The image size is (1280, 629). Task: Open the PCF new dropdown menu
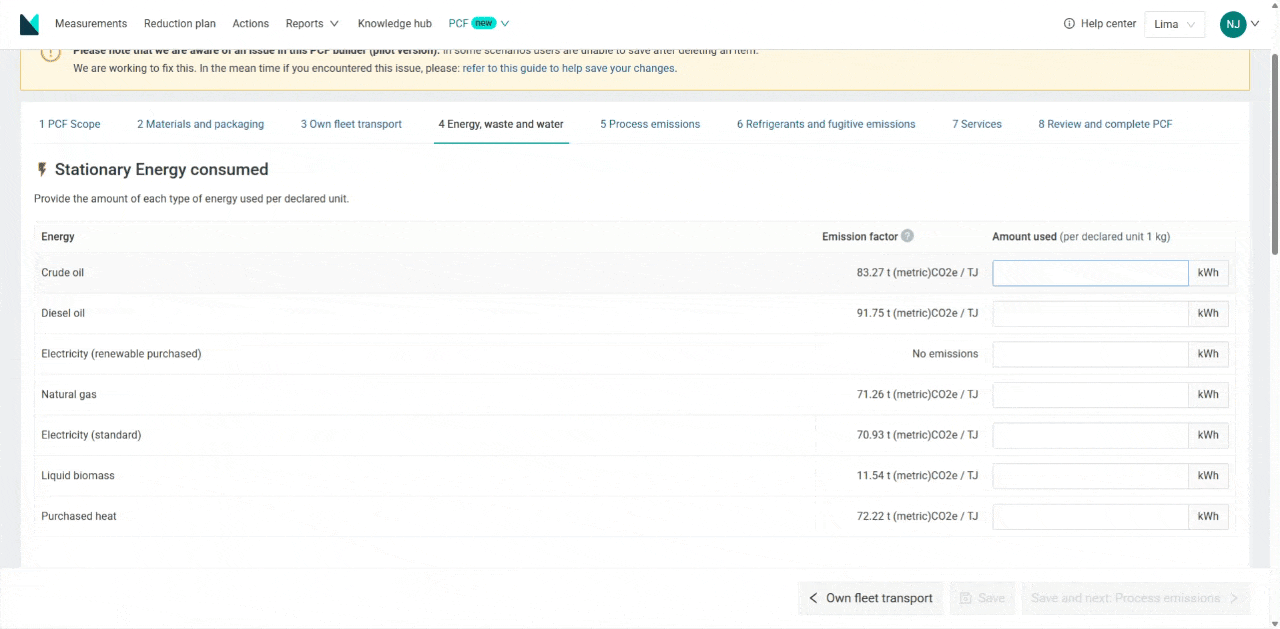[479, 23]
